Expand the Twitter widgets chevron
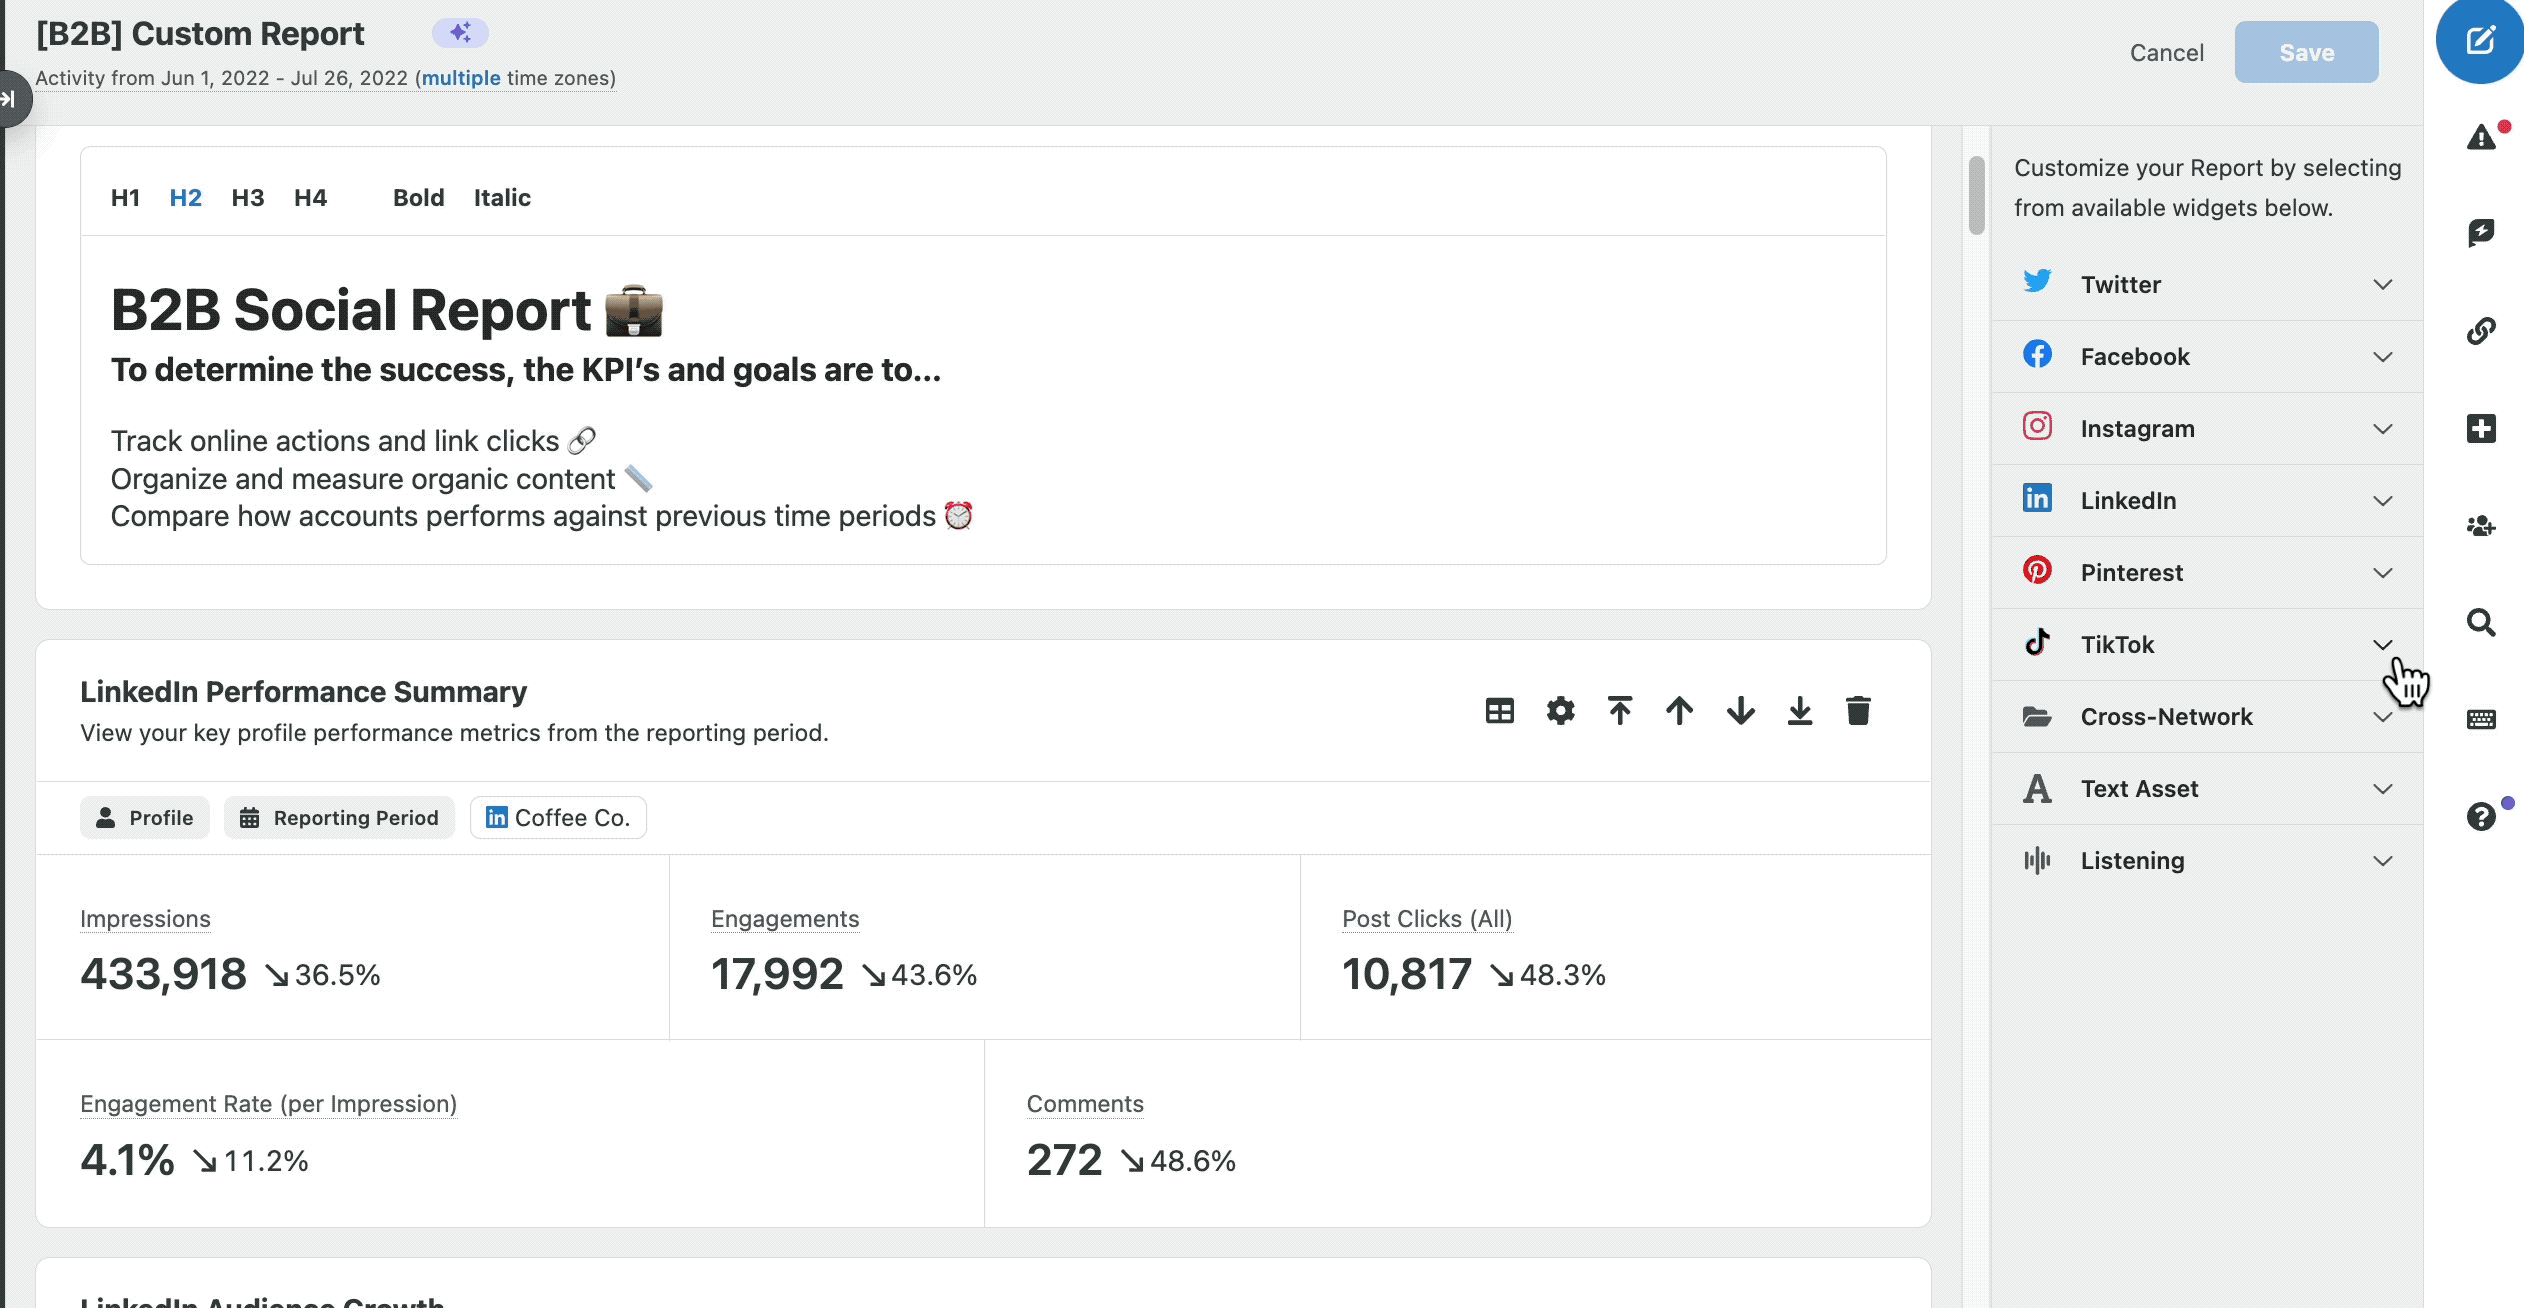 point(2383,285)
